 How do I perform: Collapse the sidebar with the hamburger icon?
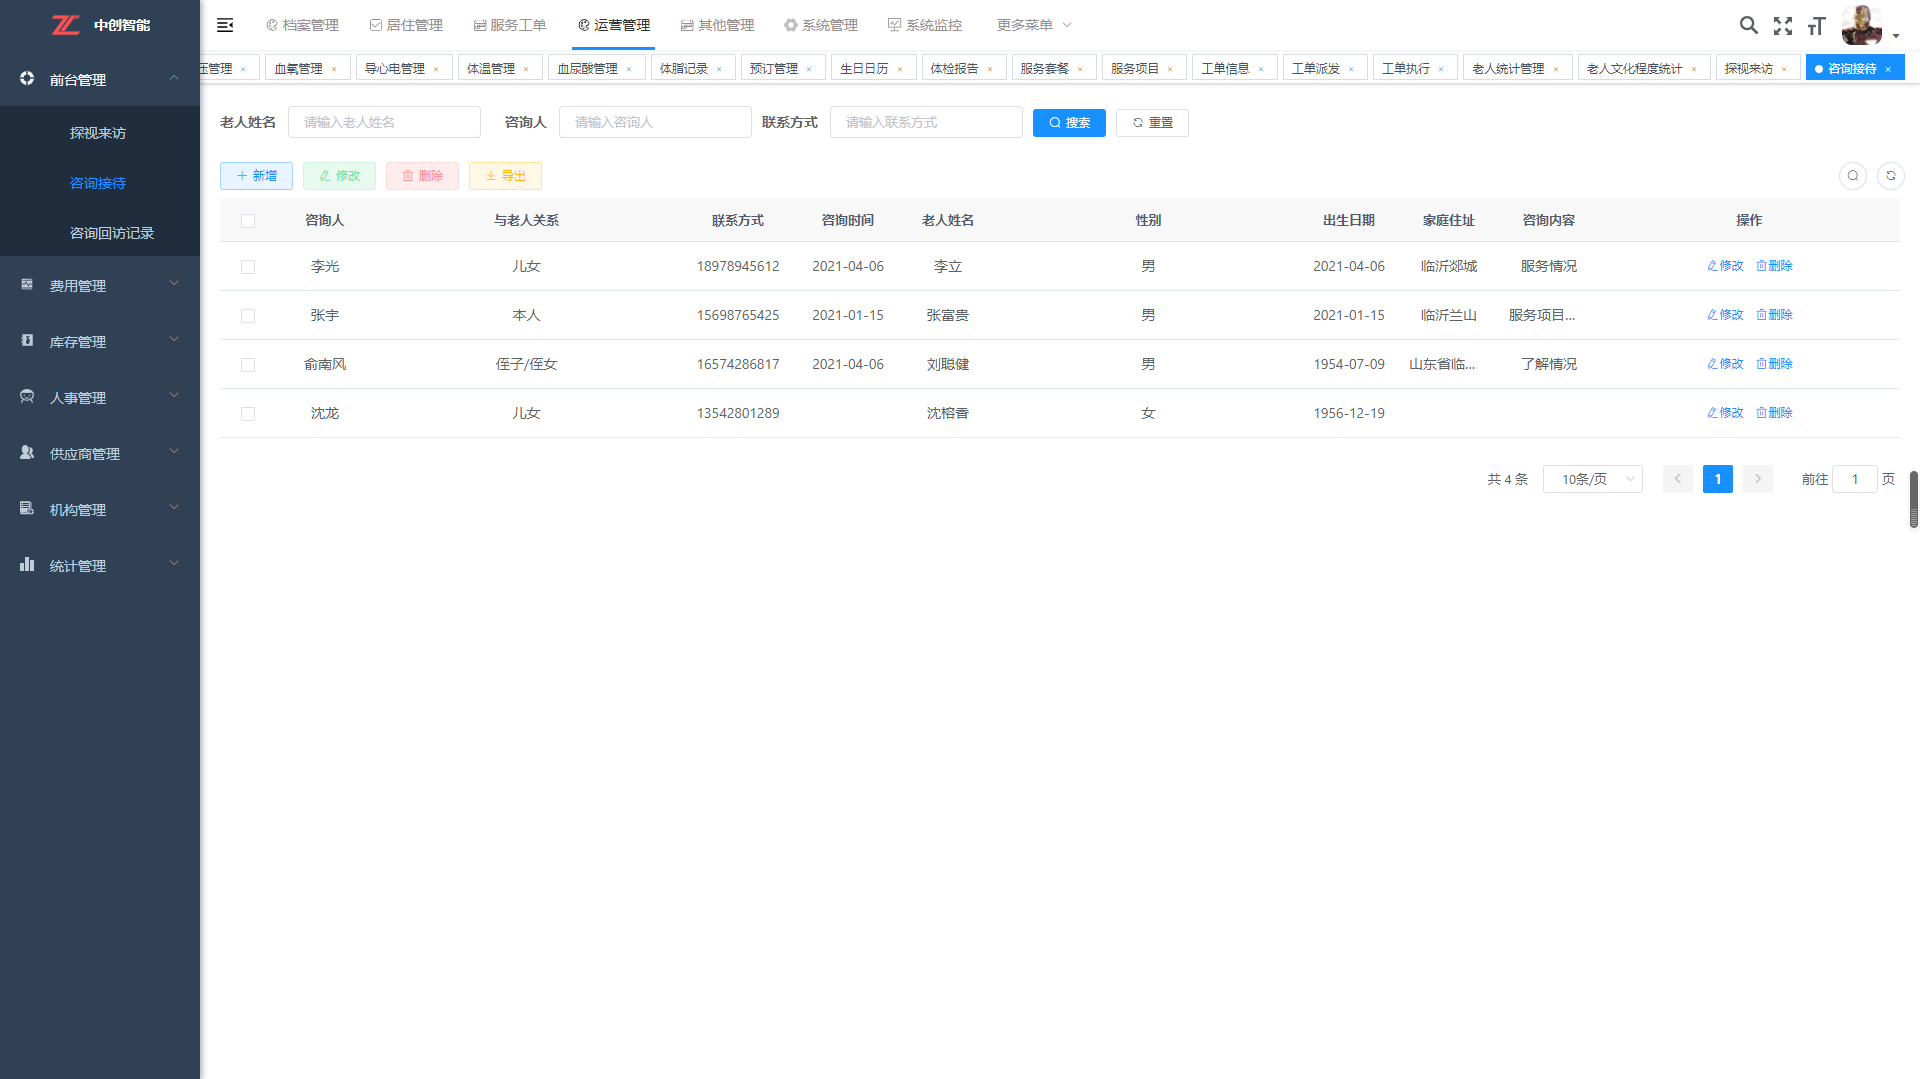tap(225, 25)
